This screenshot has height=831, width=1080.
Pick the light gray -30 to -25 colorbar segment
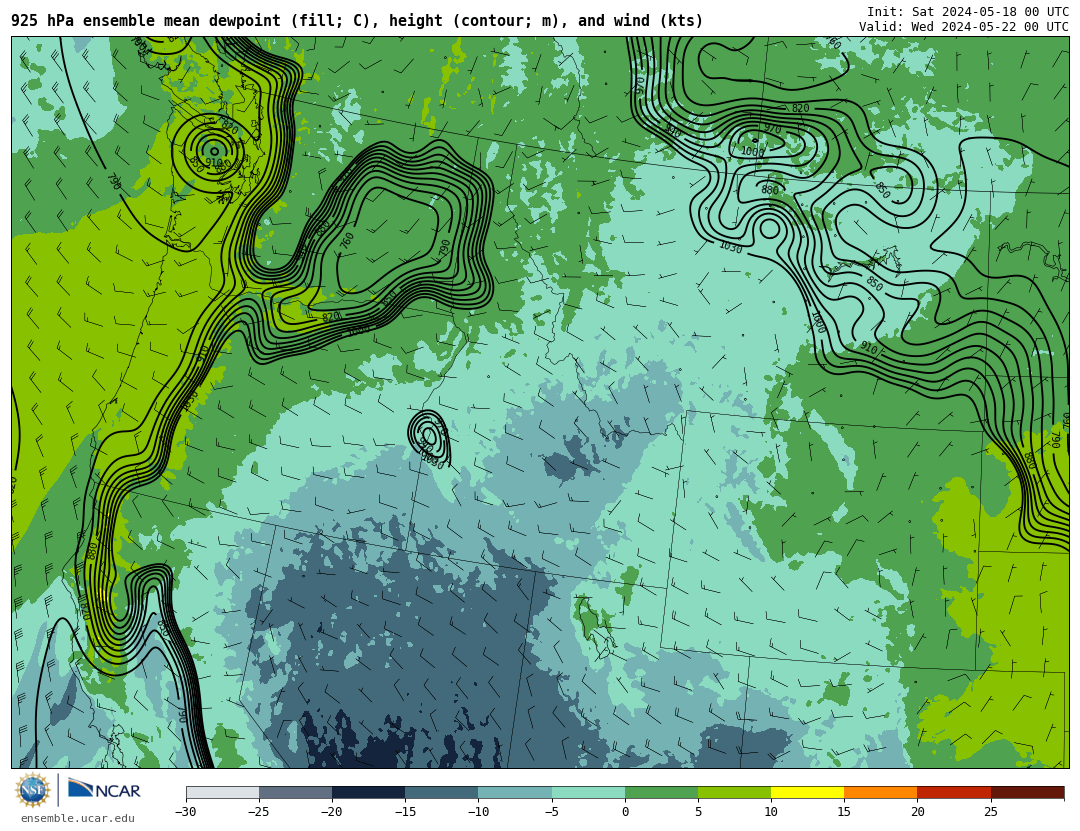(222, 792)
